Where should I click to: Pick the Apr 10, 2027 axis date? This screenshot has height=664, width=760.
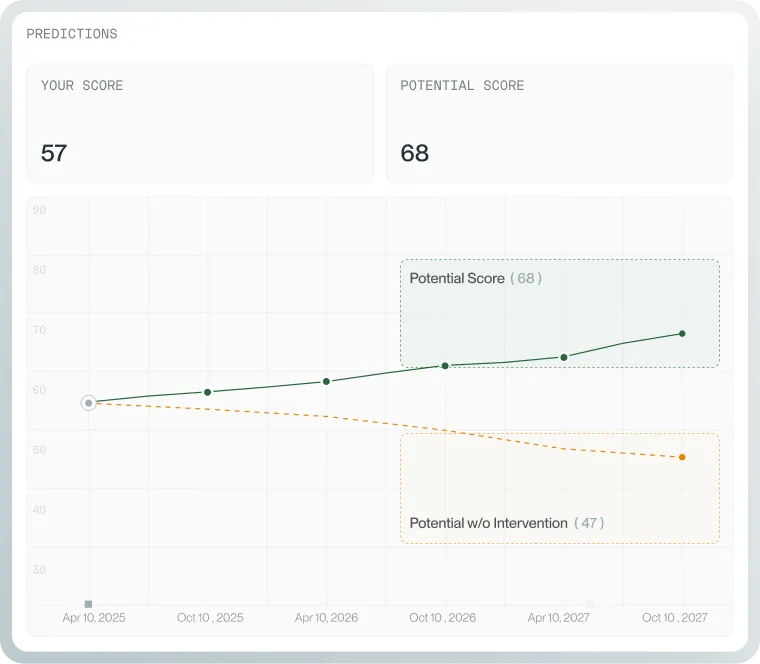click(x=559, y=618)
